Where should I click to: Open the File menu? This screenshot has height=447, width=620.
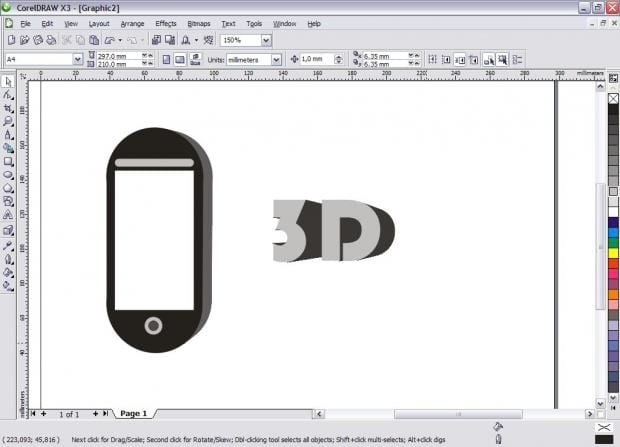(25, 24)
